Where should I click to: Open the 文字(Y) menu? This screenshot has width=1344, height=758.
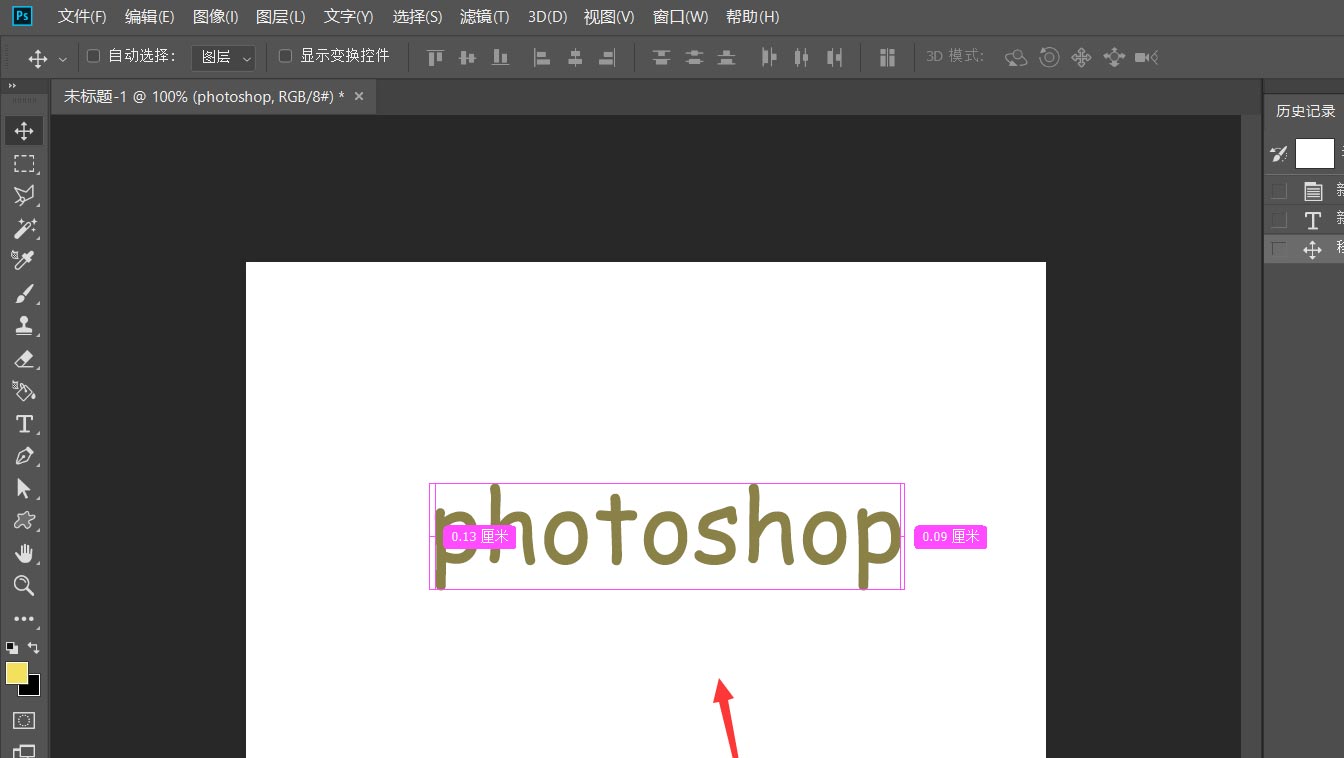(349, 17)
